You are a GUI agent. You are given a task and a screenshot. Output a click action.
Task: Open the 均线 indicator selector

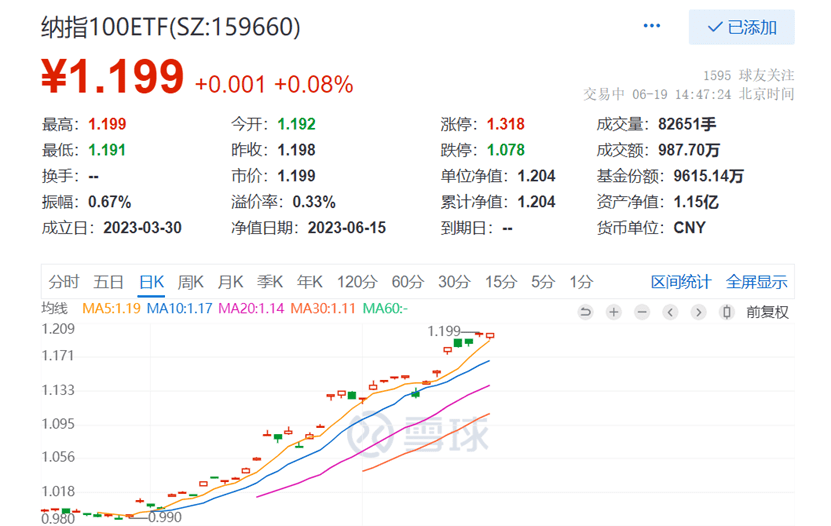pyautogui.click(x=55, y=309)
